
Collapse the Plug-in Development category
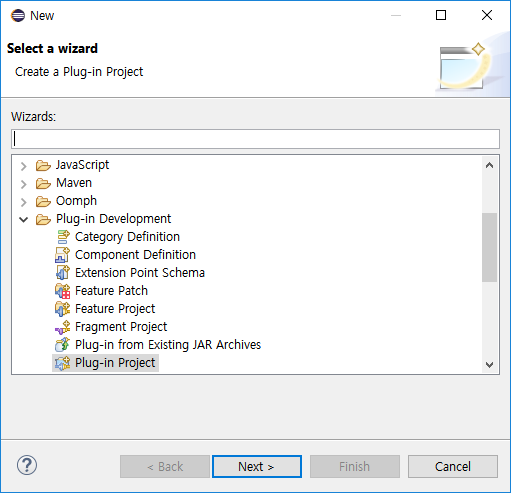pos(23,219)
